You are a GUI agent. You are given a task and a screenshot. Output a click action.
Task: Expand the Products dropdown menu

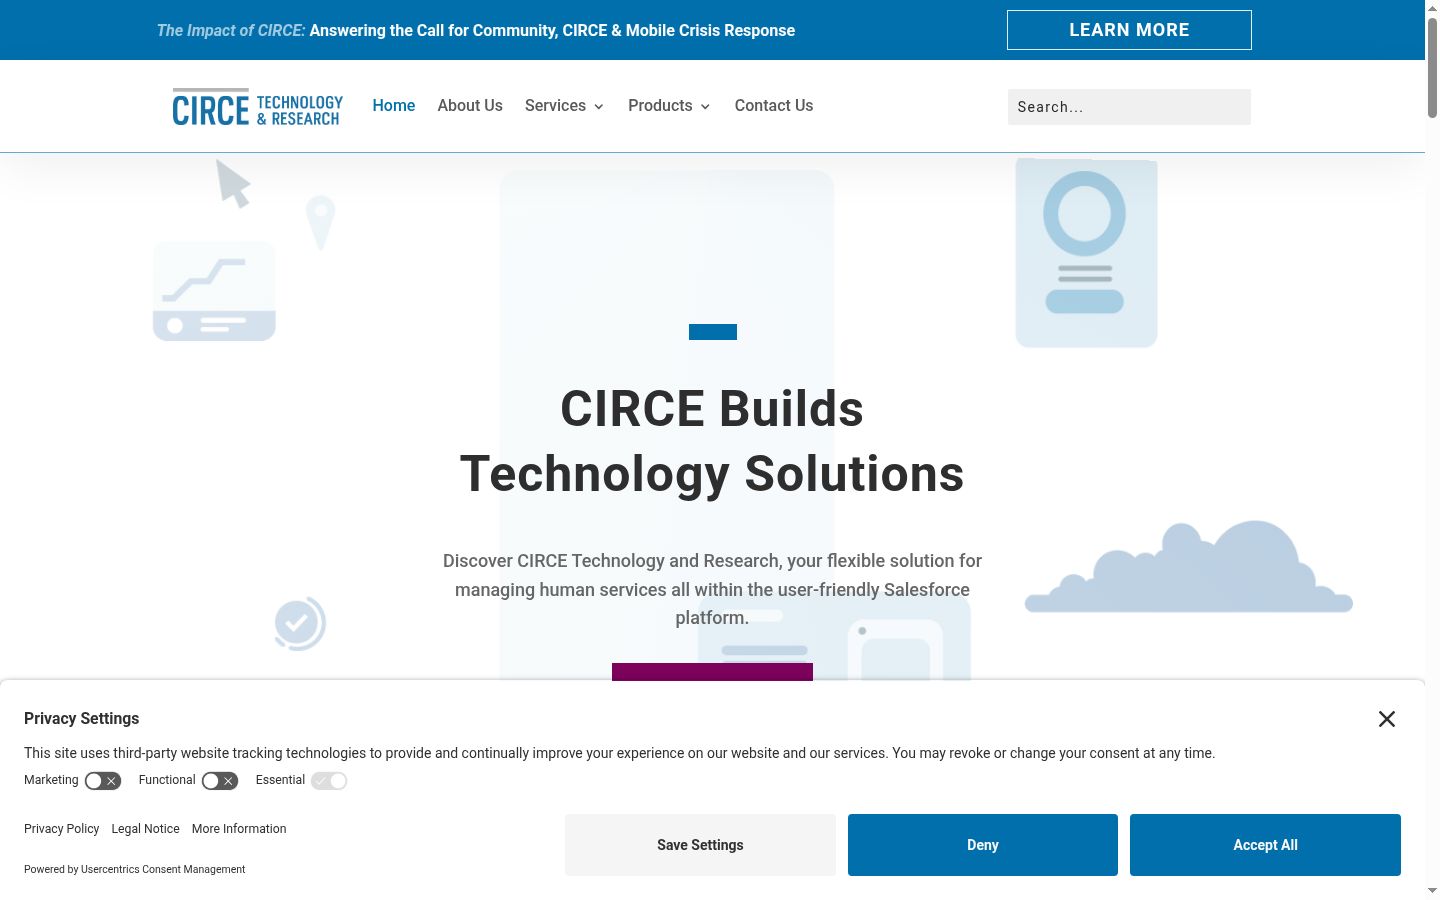coord(669,106)
